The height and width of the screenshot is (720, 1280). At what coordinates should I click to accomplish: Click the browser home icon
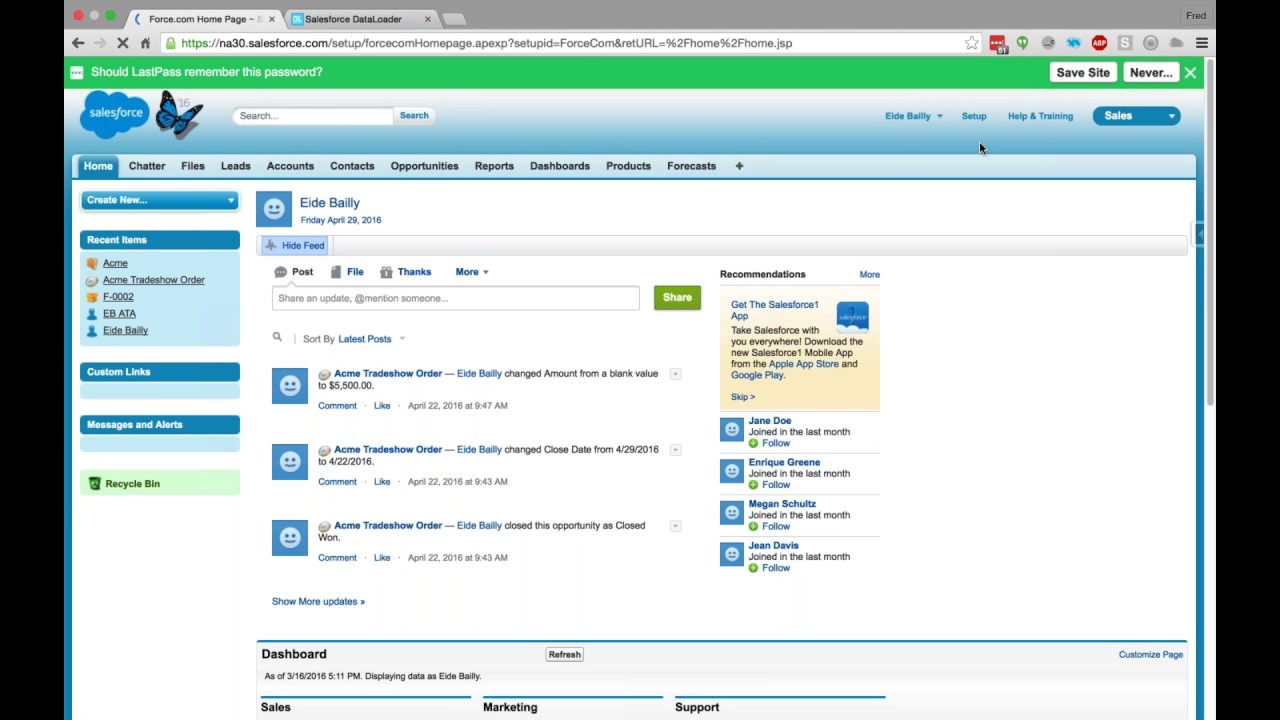[145, 43]
